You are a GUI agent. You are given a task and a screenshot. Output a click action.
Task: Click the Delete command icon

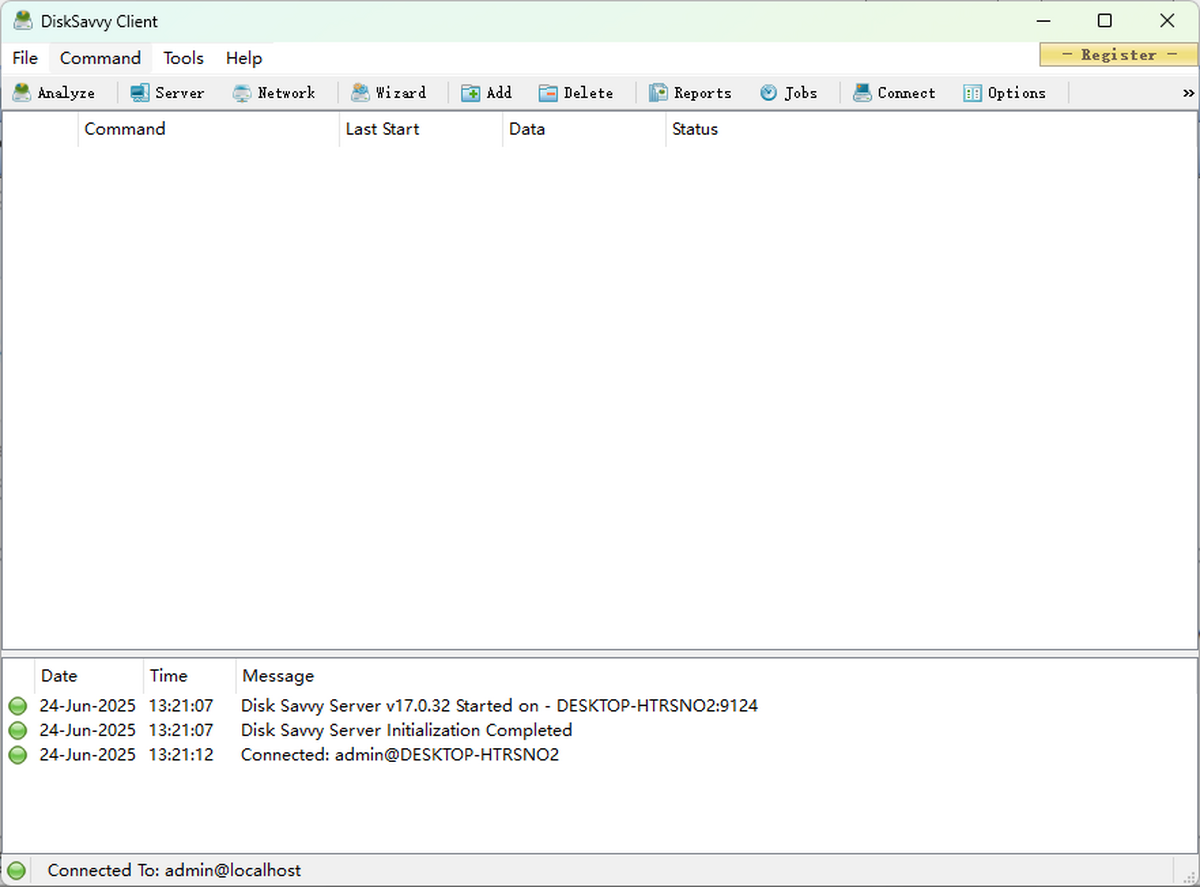pyautogui.click(x=576, y=92)
